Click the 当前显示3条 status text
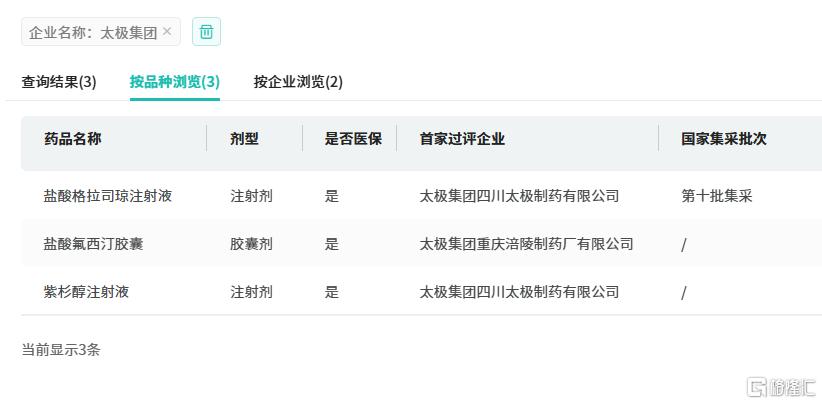The height and width of the screenshot is (404, 822). (x=60, y=350)
